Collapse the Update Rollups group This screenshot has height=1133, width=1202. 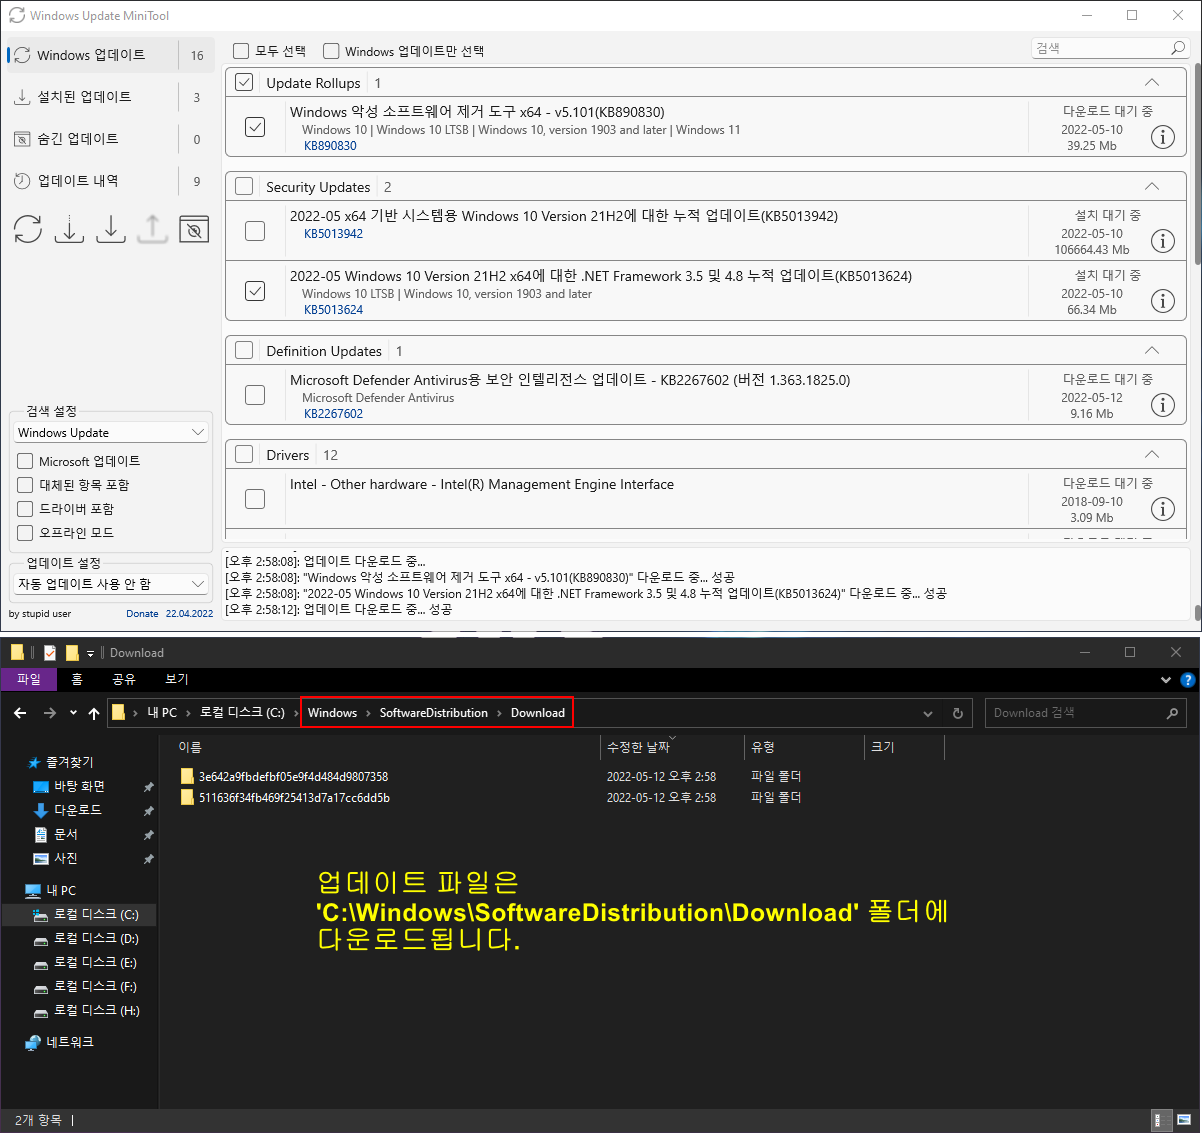1152,83
